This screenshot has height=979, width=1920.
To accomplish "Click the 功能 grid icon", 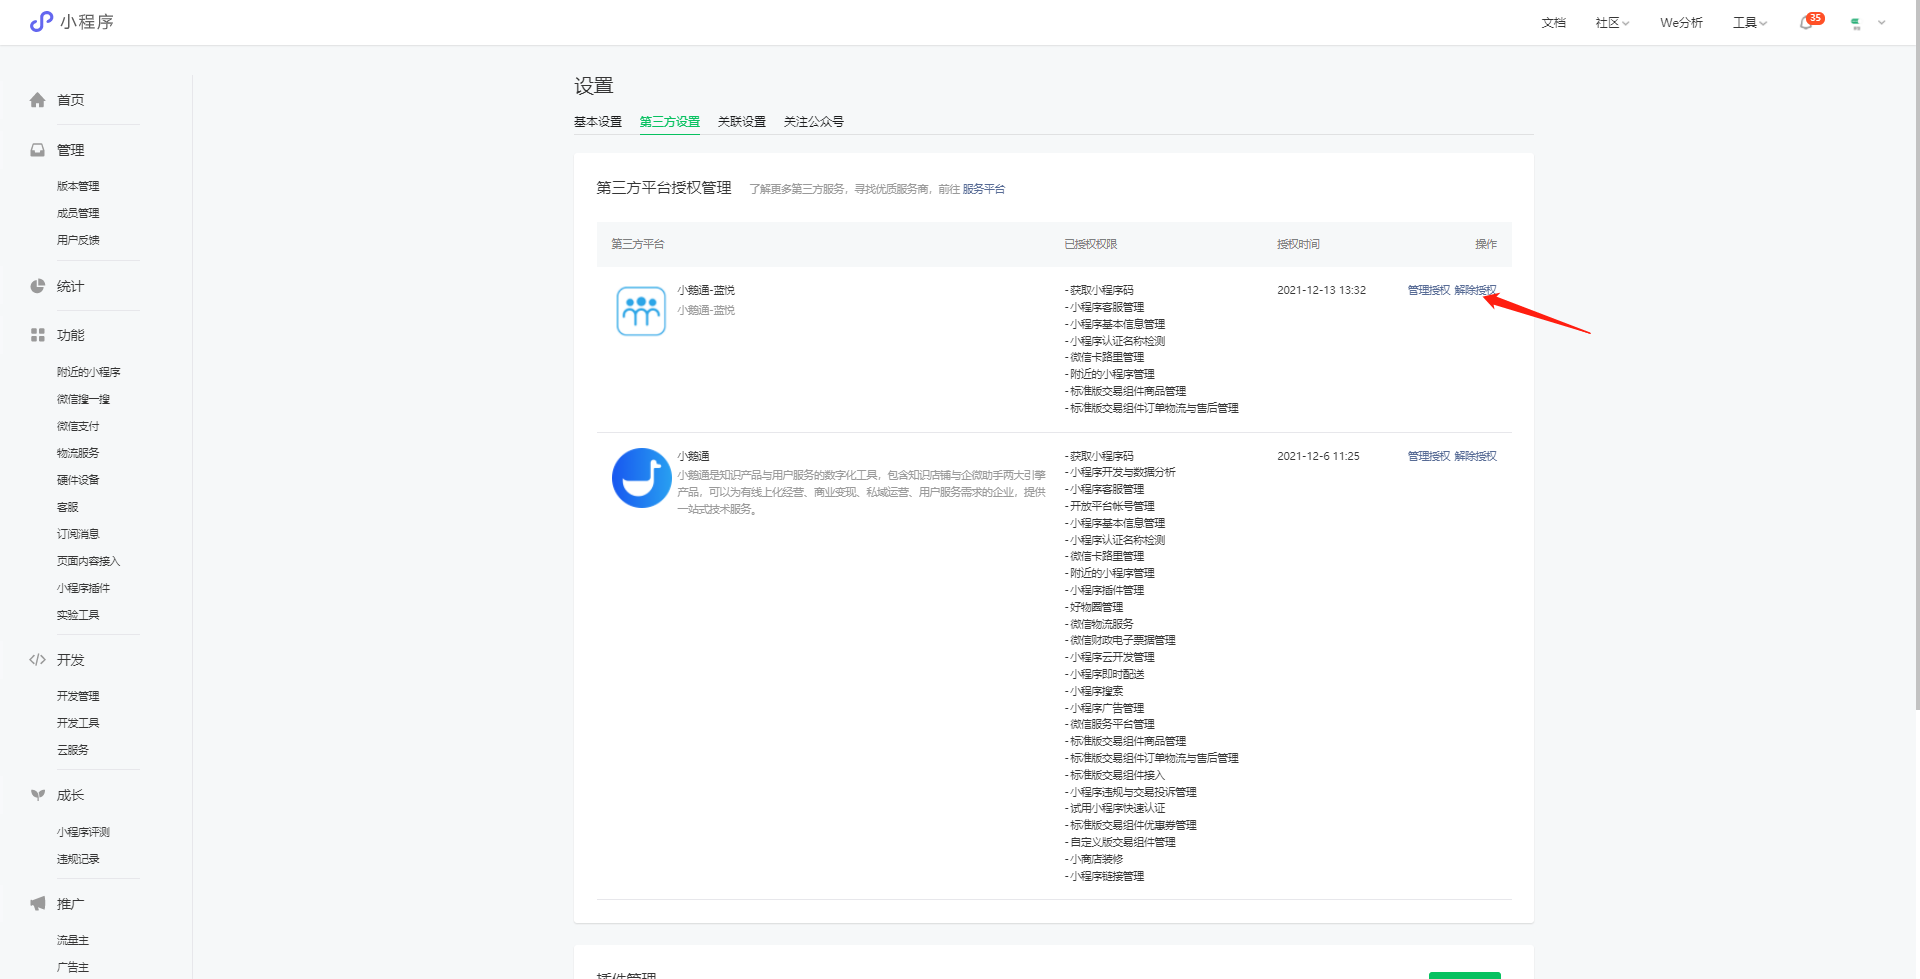I will [x=38, y=335].
